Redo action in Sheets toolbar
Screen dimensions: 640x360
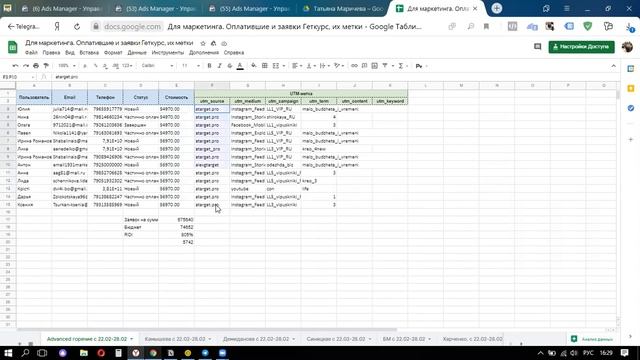click(x=26, y=66)
